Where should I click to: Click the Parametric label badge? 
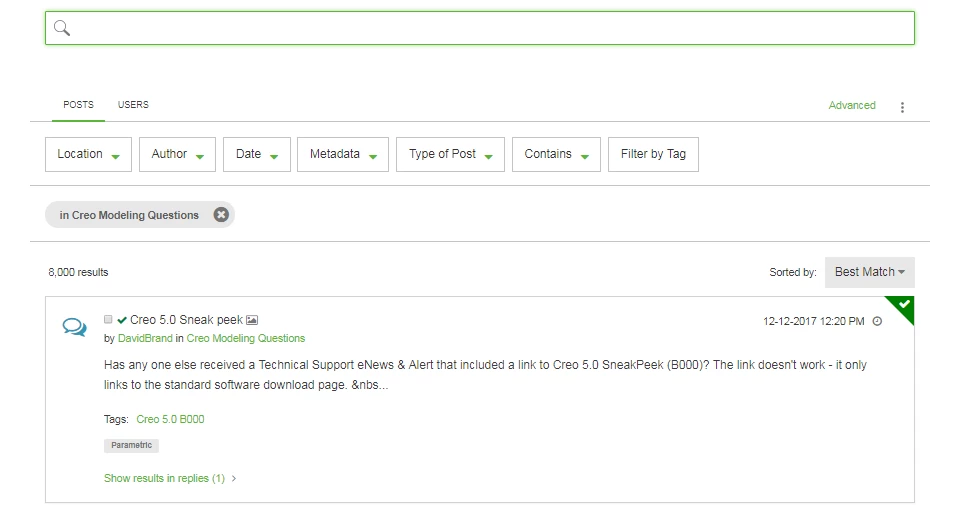click(131, 445)
